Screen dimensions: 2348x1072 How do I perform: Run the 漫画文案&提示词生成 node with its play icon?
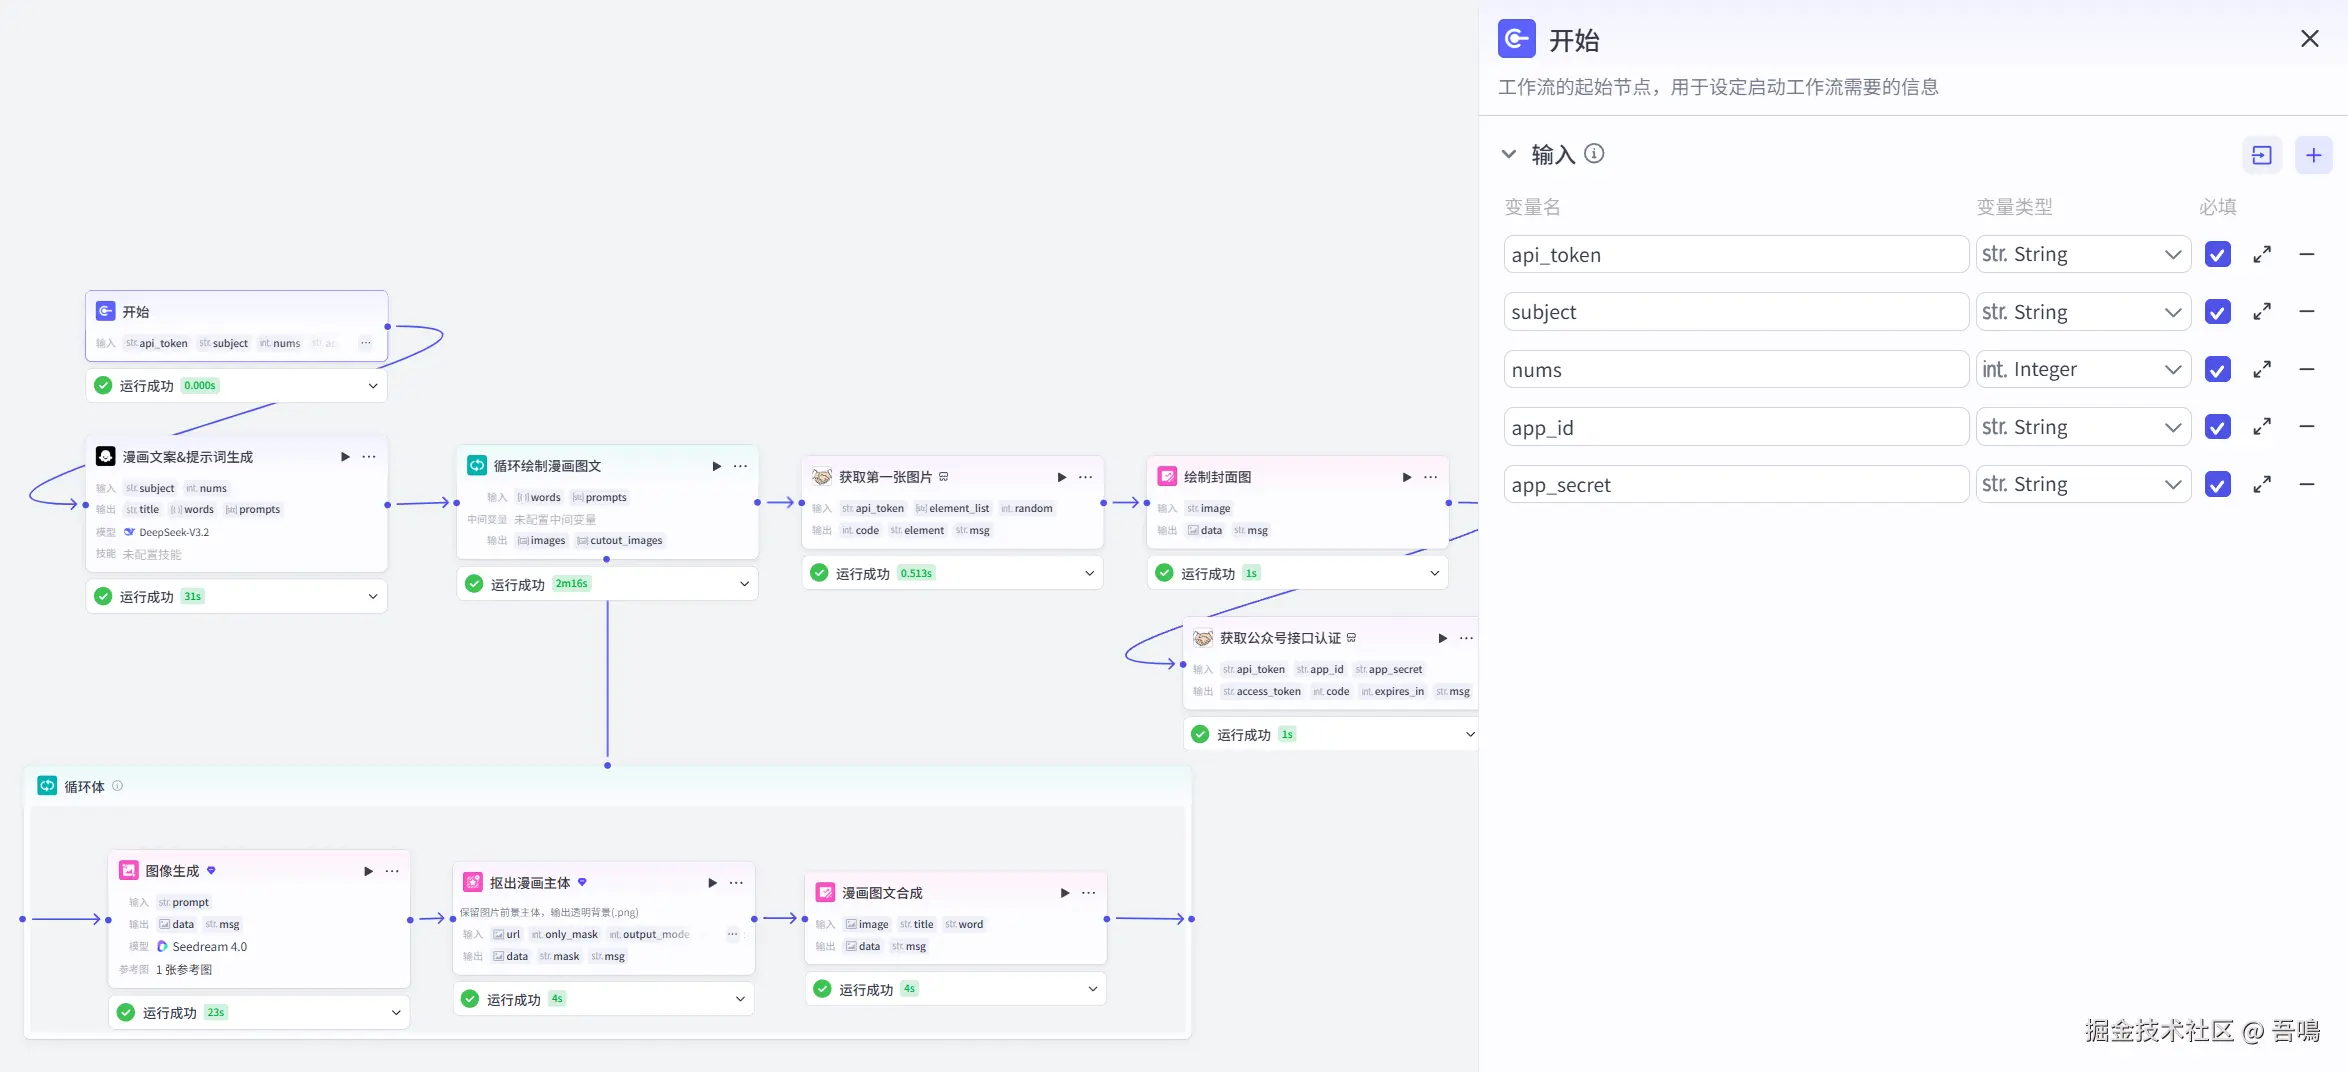coord(345,457)
